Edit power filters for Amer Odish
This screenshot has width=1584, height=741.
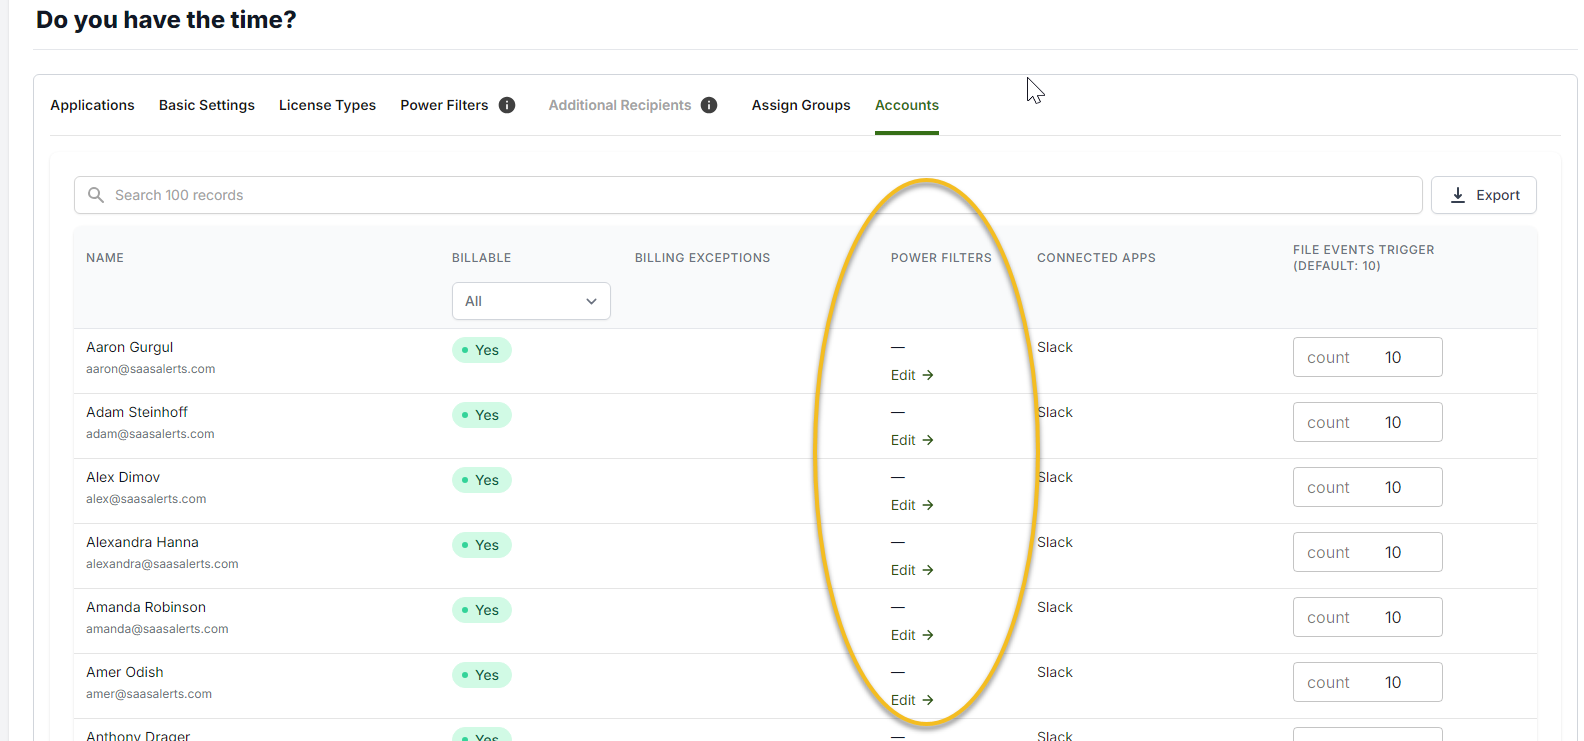coord(911,700)
